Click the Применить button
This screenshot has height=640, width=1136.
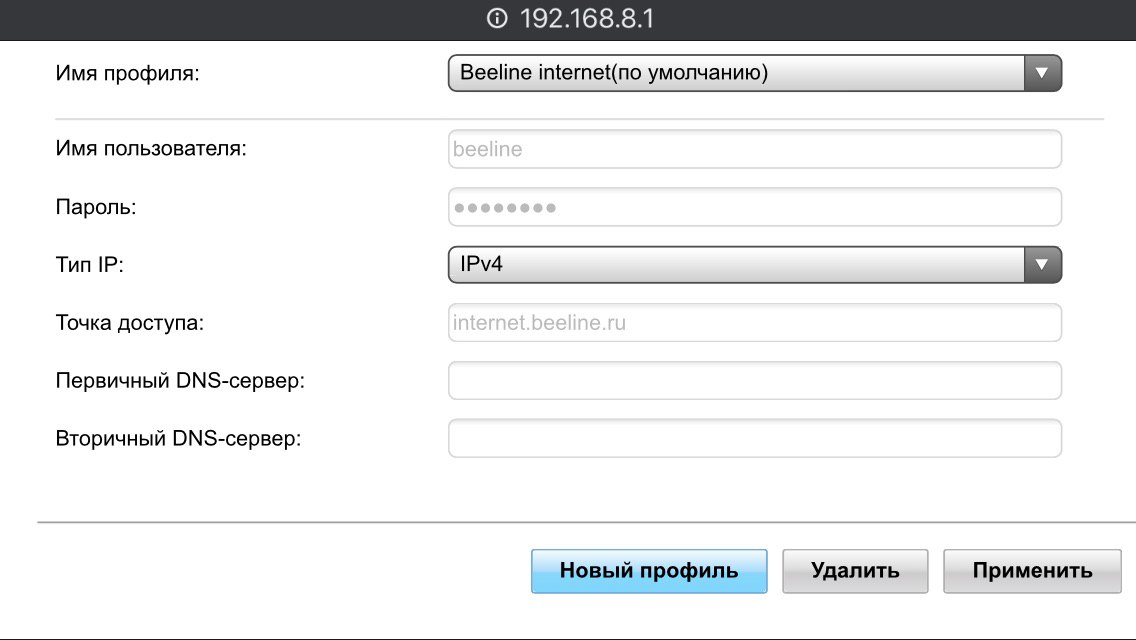click(1032, 571)
